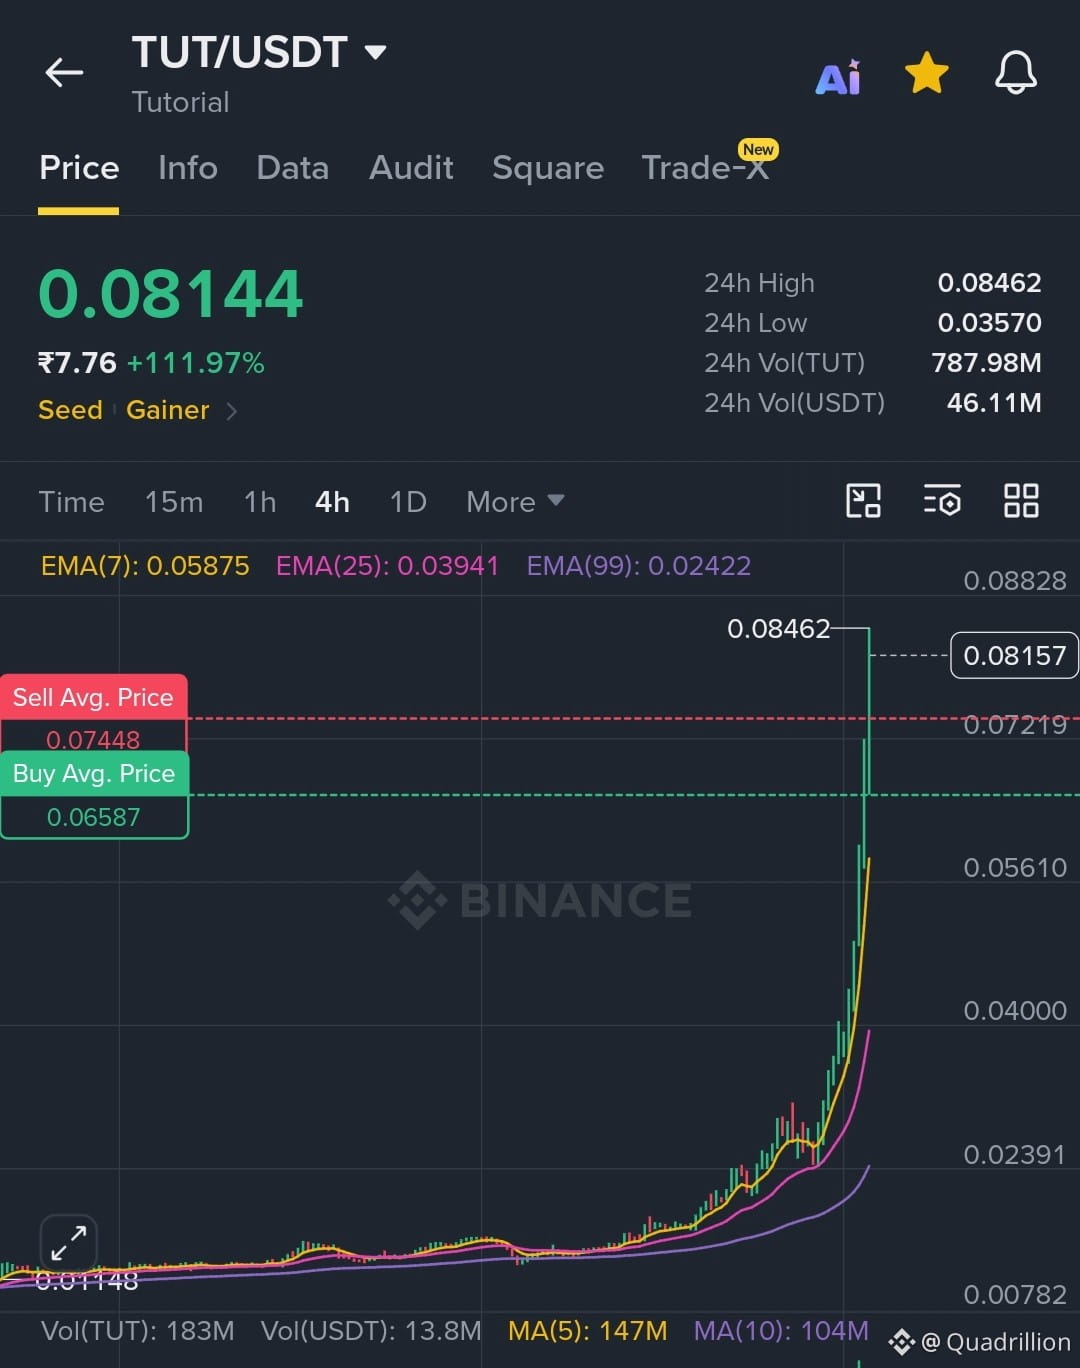Expand the chart to fullscreen

coord(69,1243)
